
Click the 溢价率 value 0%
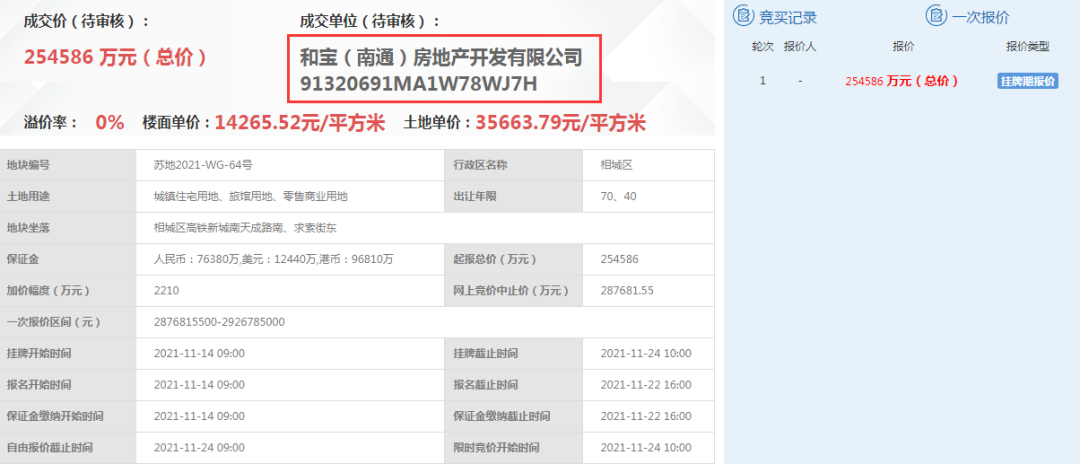pos(110,123)
